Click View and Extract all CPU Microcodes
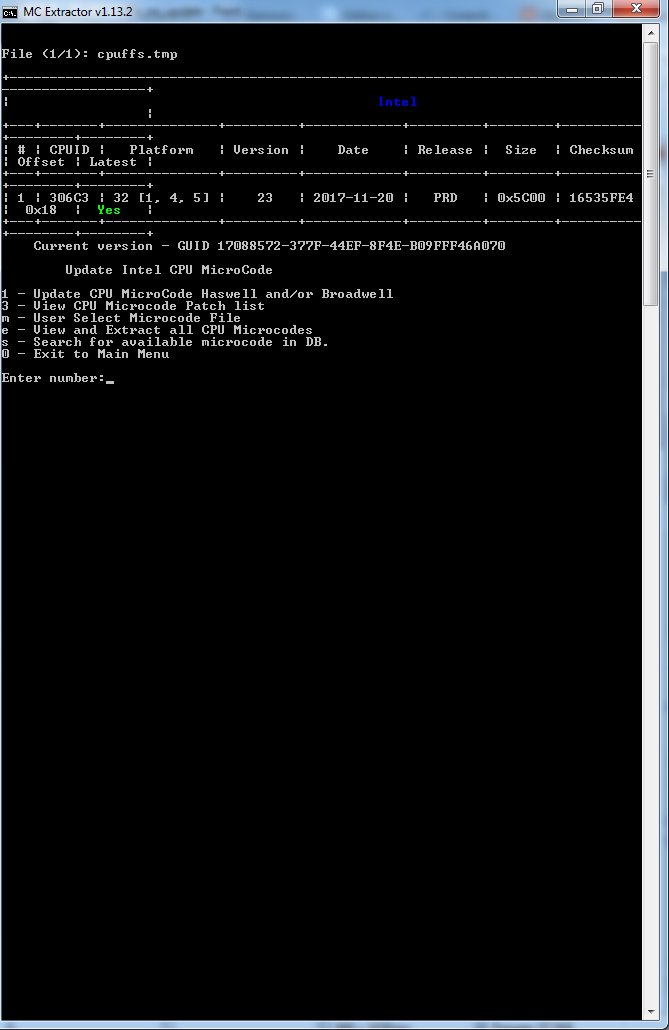Image resolution: width=669 pixels, height=1030 pixels. (x=157, y=330)
